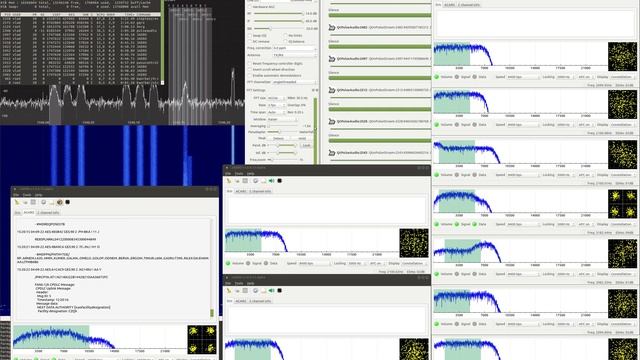Screen dimensions: 640x360
Task: Click the globe icon in the lower-middle JAERO toolbar
Action: tap(256, 291)
